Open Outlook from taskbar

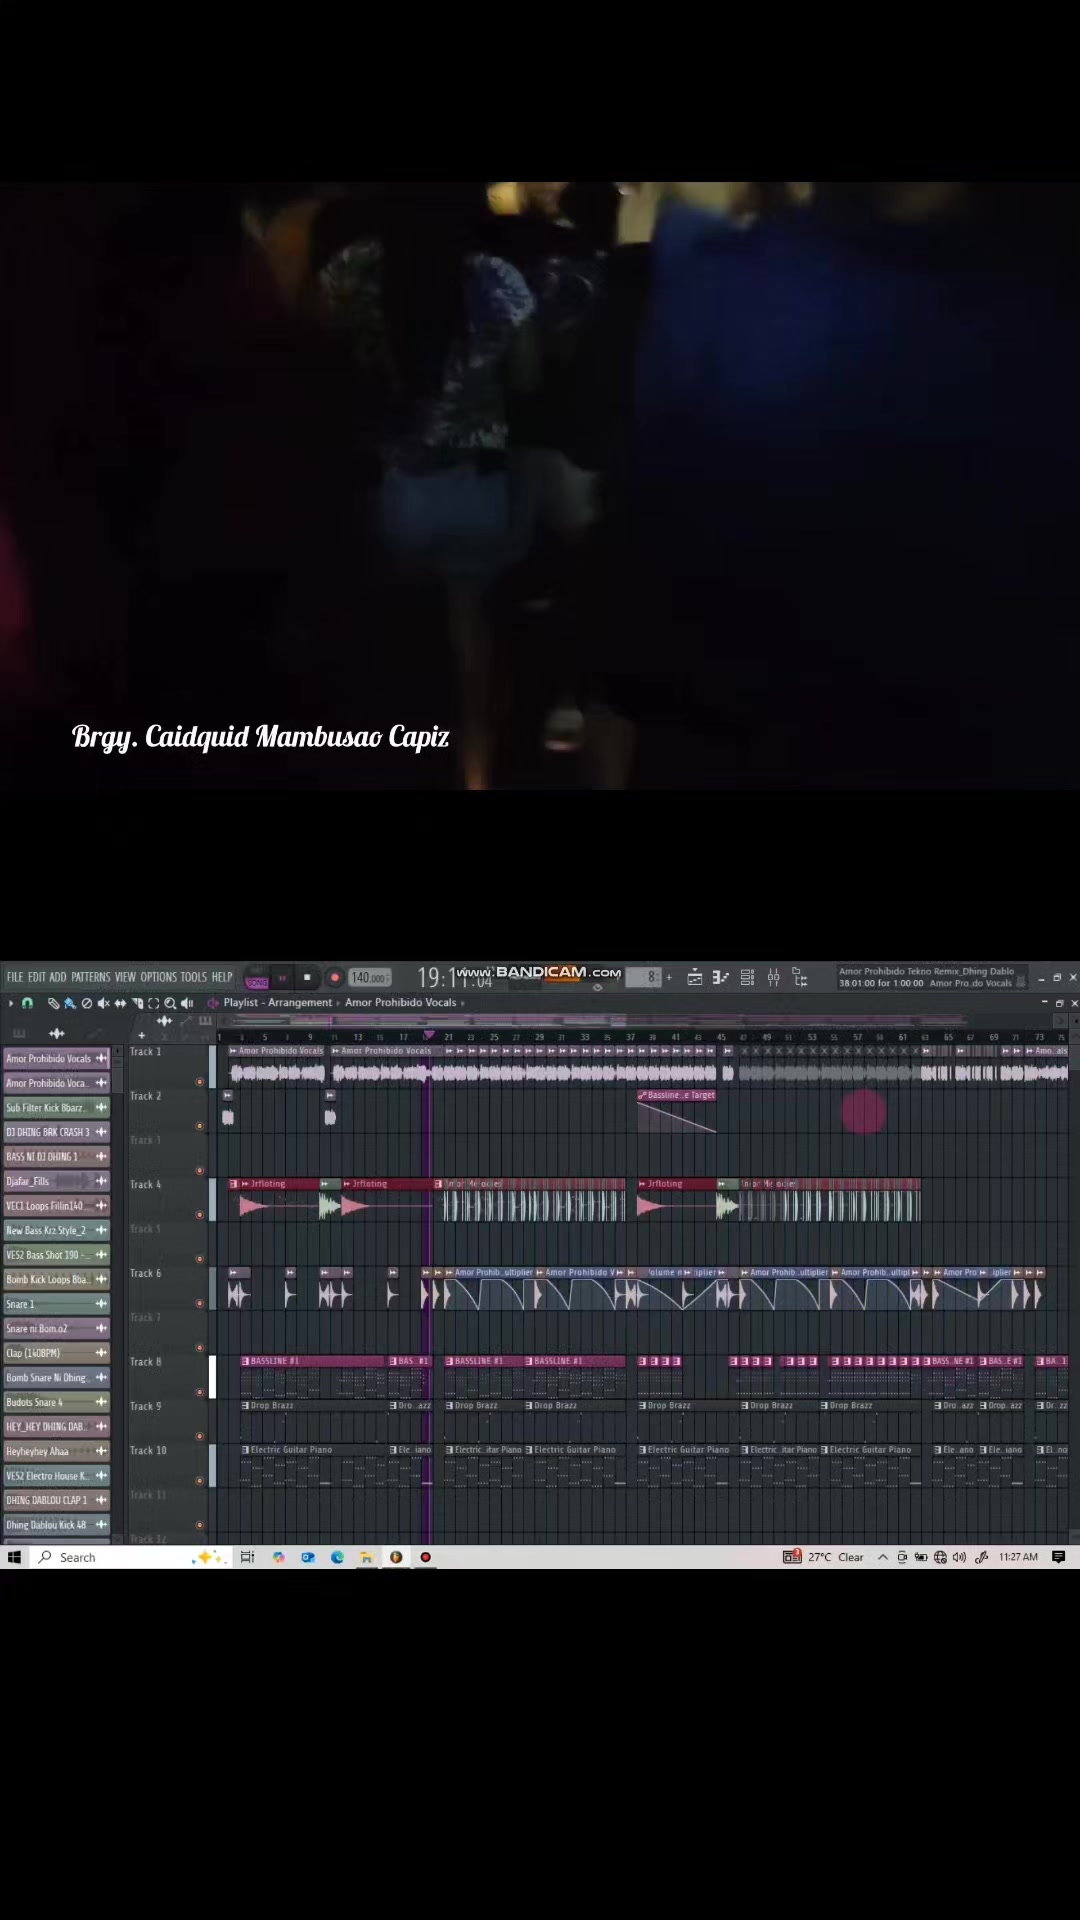(308, 1557)
